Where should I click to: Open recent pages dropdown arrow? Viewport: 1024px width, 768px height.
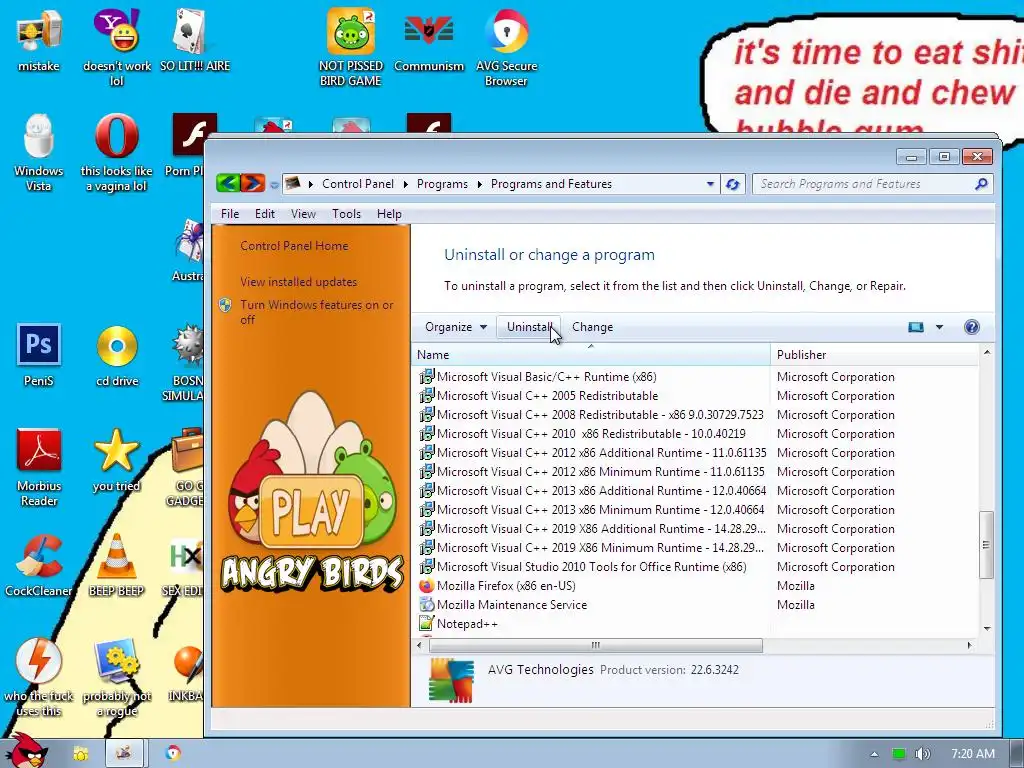pyautogui.click(x=274, y=185)
